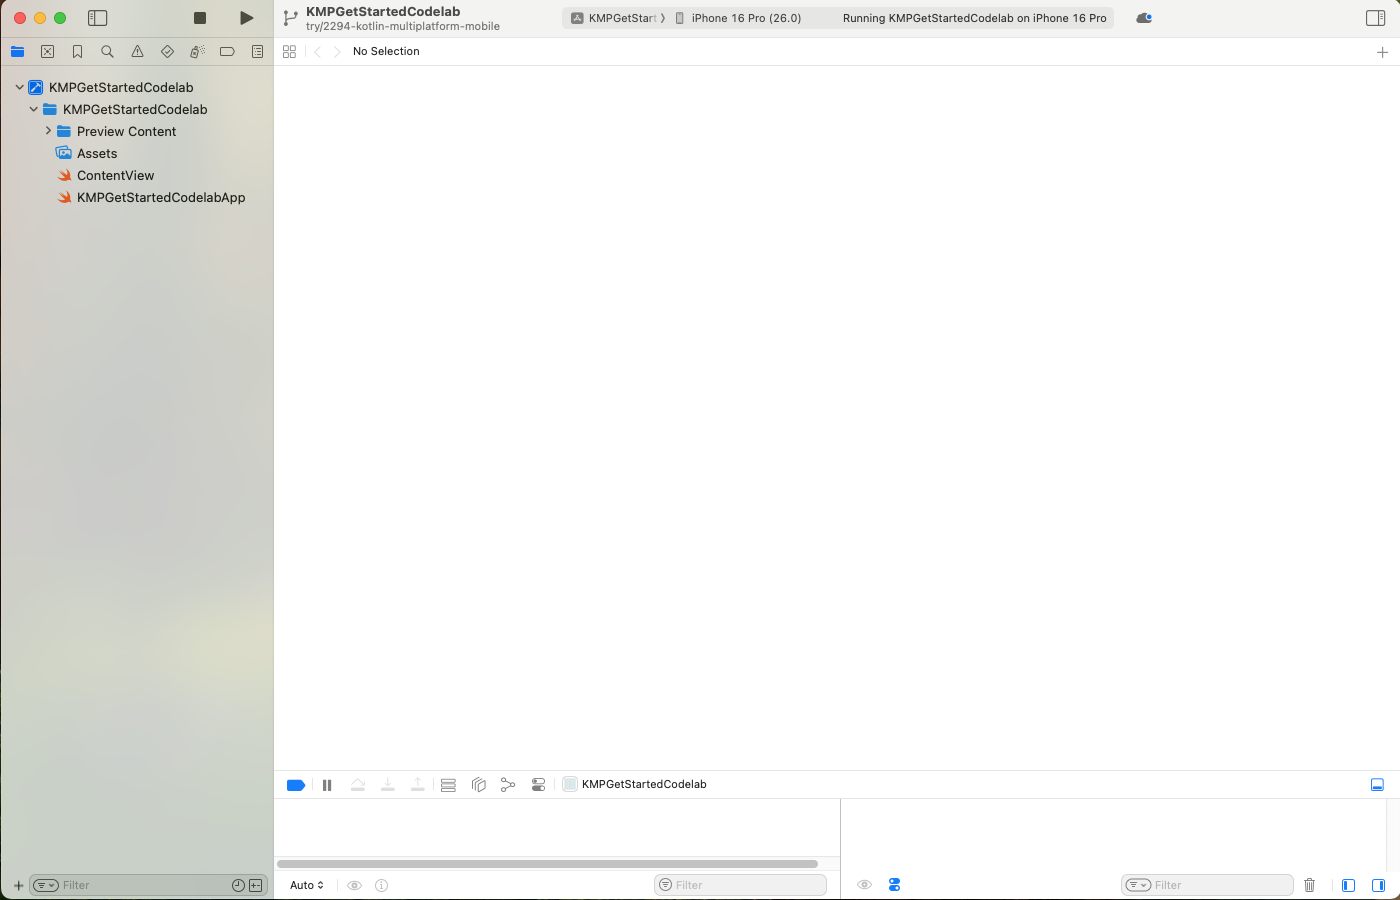Click the branch name try/2294-kotlin-multiplatform-mobile
1400x900 pixels.
[403, 27]
